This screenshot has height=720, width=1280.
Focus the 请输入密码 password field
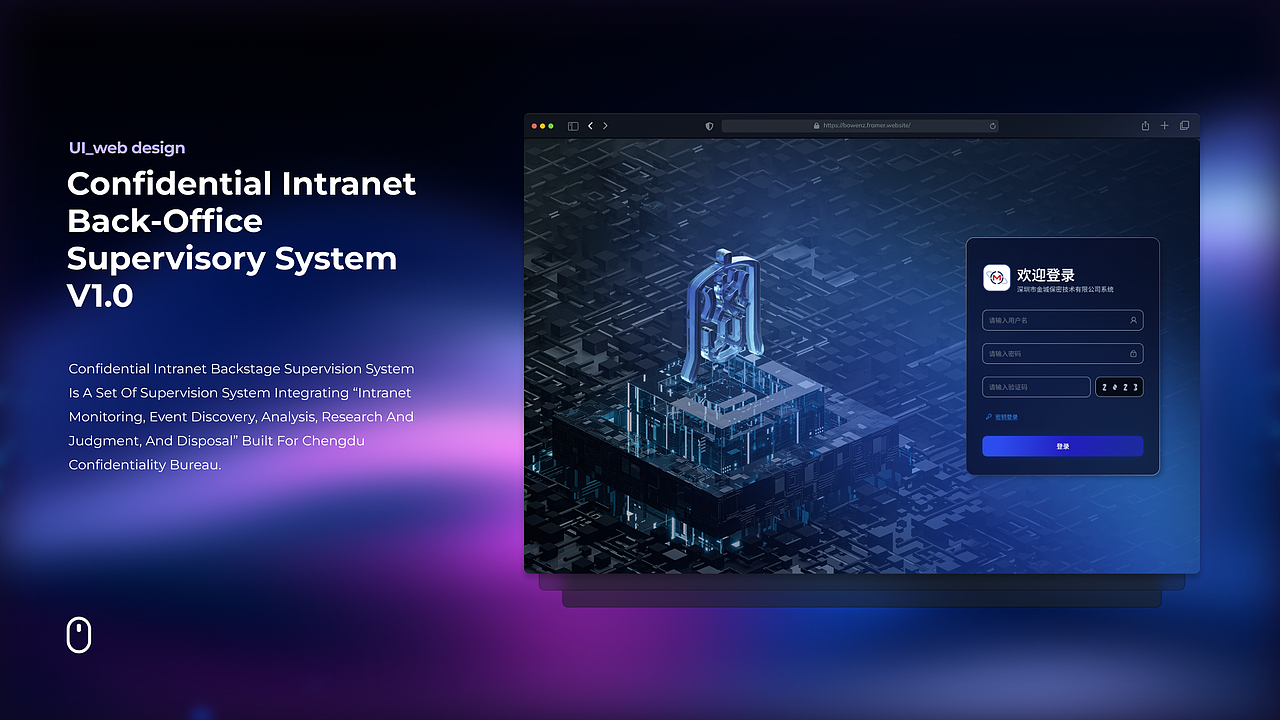point(1063,354)
